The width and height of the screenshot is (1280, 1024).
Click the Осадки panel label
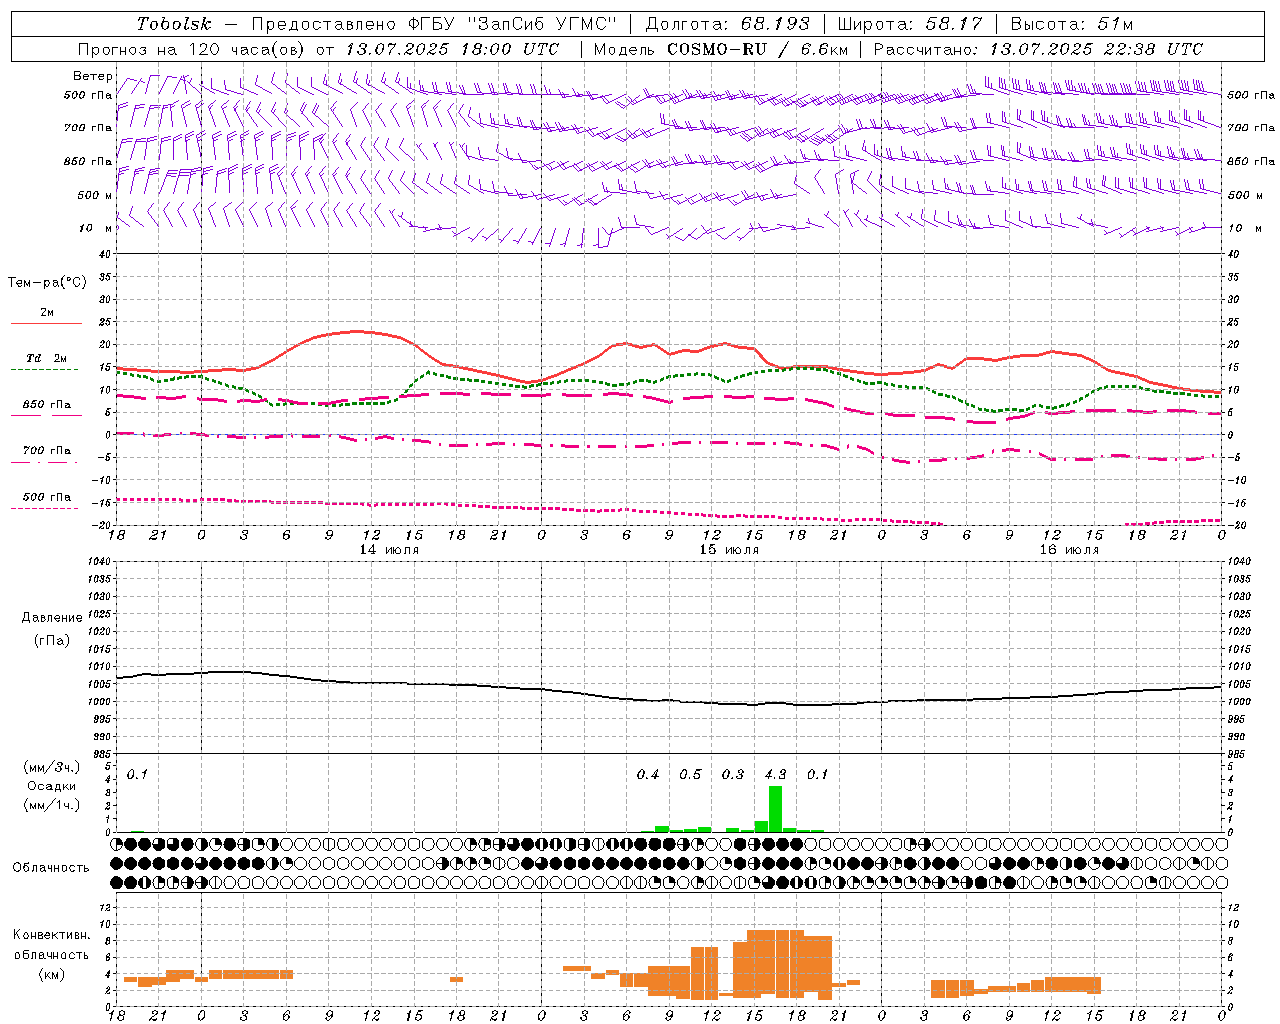(51, 786)
